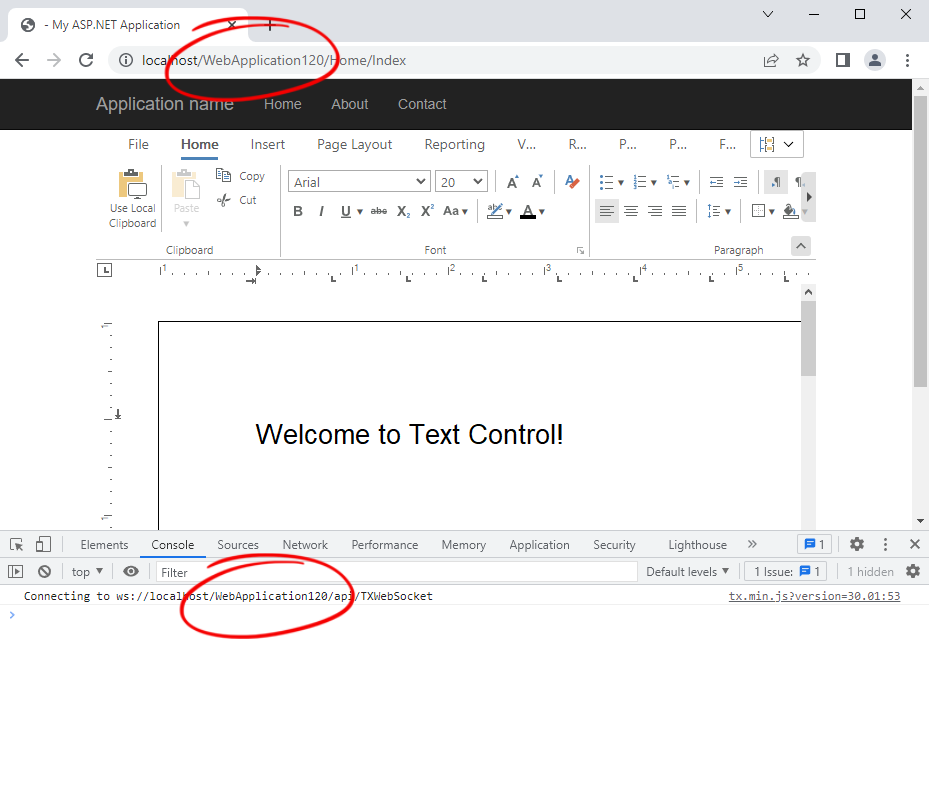Screen dimensions: 929x790
Task: Open Font dialog launcher
Action: pos(580,251)
